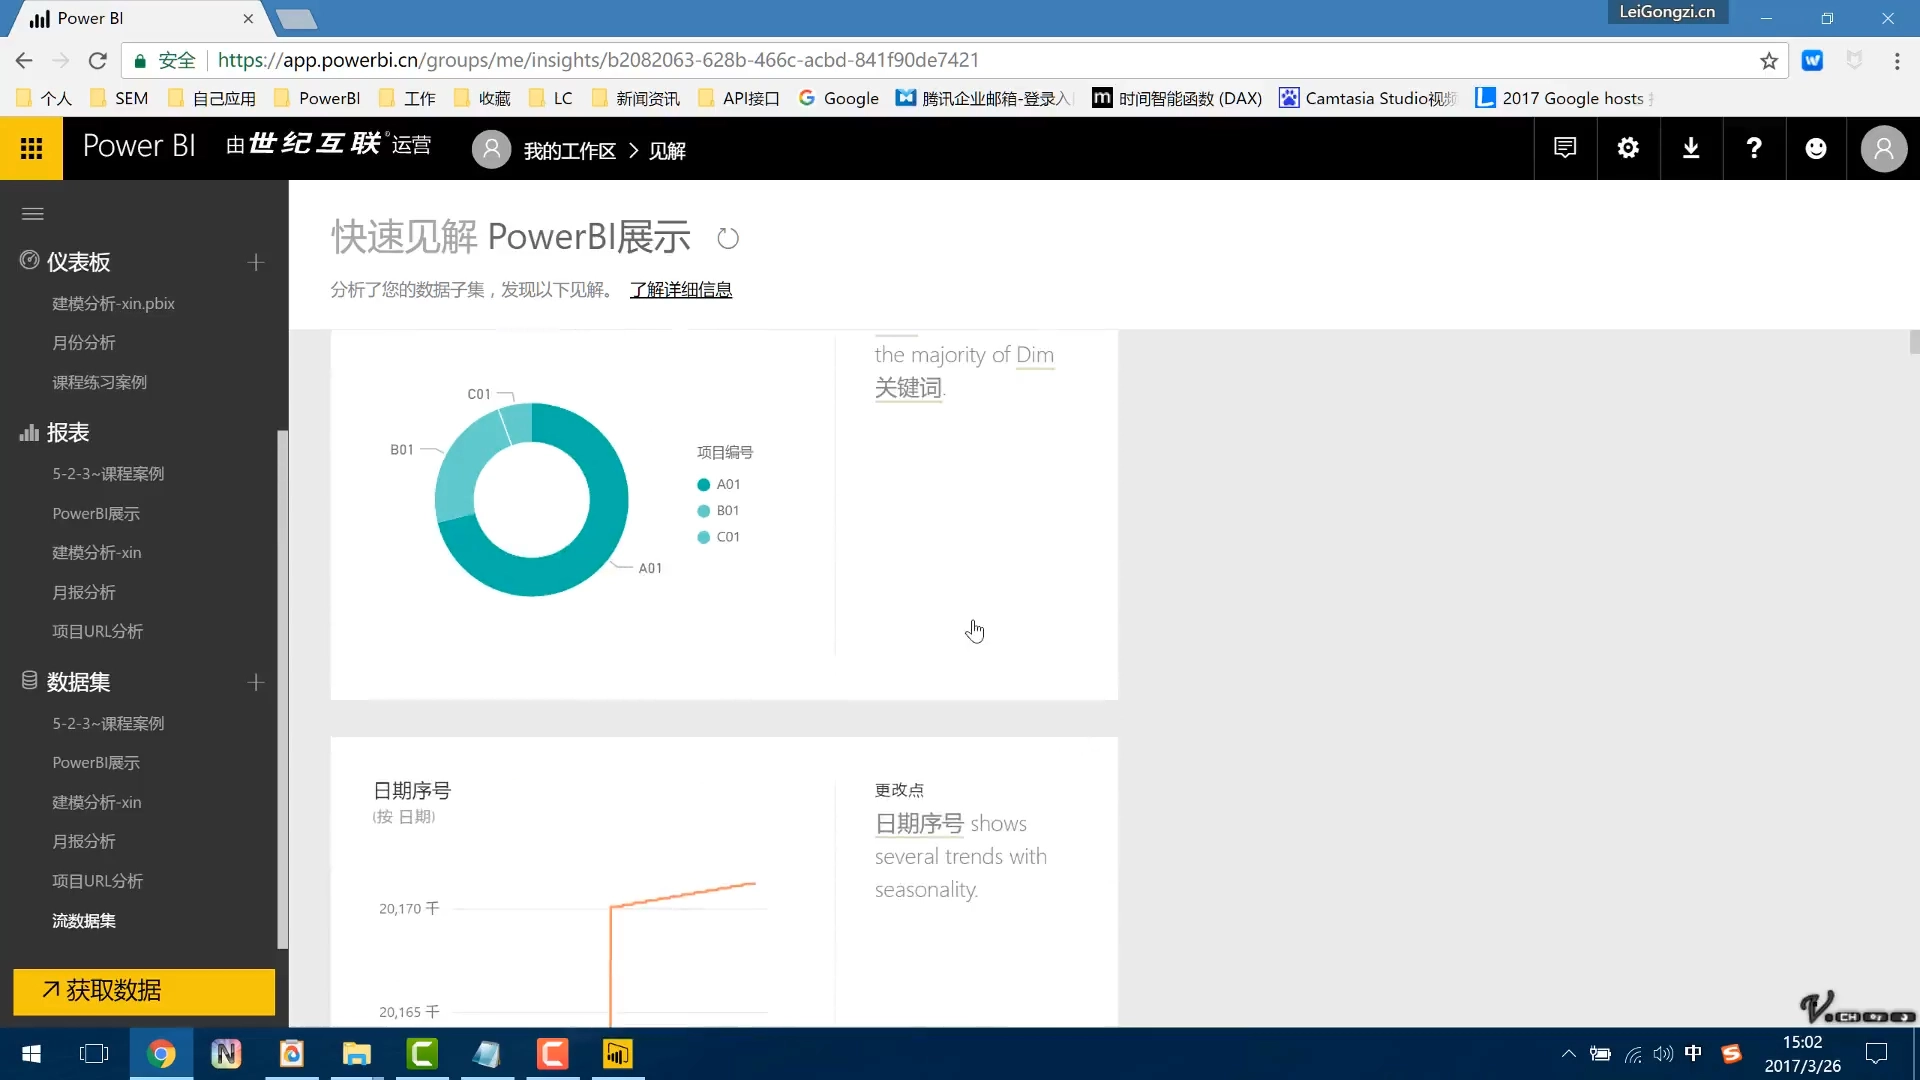This screenshot has width=1920, height=1080.
Task: Add a new dataset with the plus
Action: (x=255, y=682)
